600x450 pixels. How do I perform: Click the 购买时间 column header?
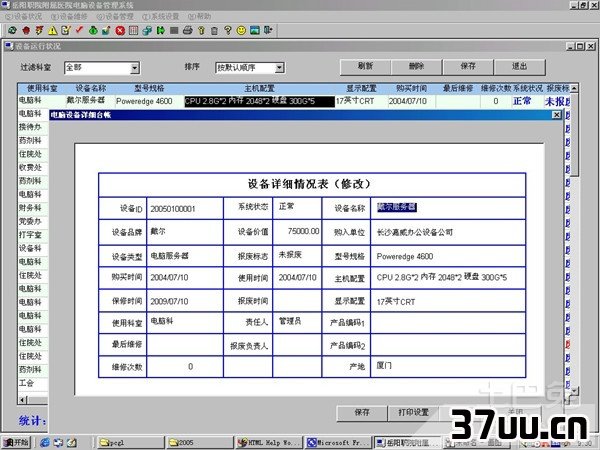tap(412, 88)
